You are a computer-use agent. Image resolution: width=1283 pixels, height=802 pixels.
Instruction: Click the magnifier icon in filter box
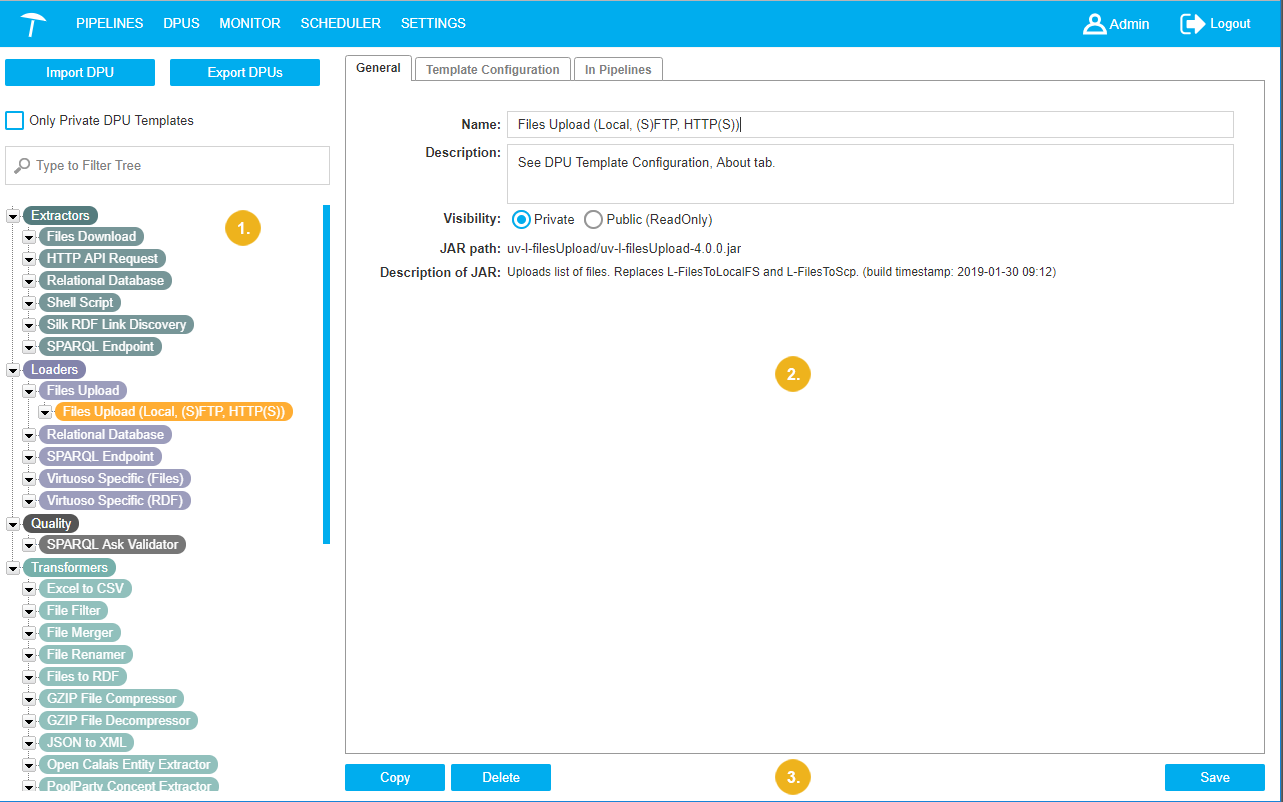[x=22, y=166]
